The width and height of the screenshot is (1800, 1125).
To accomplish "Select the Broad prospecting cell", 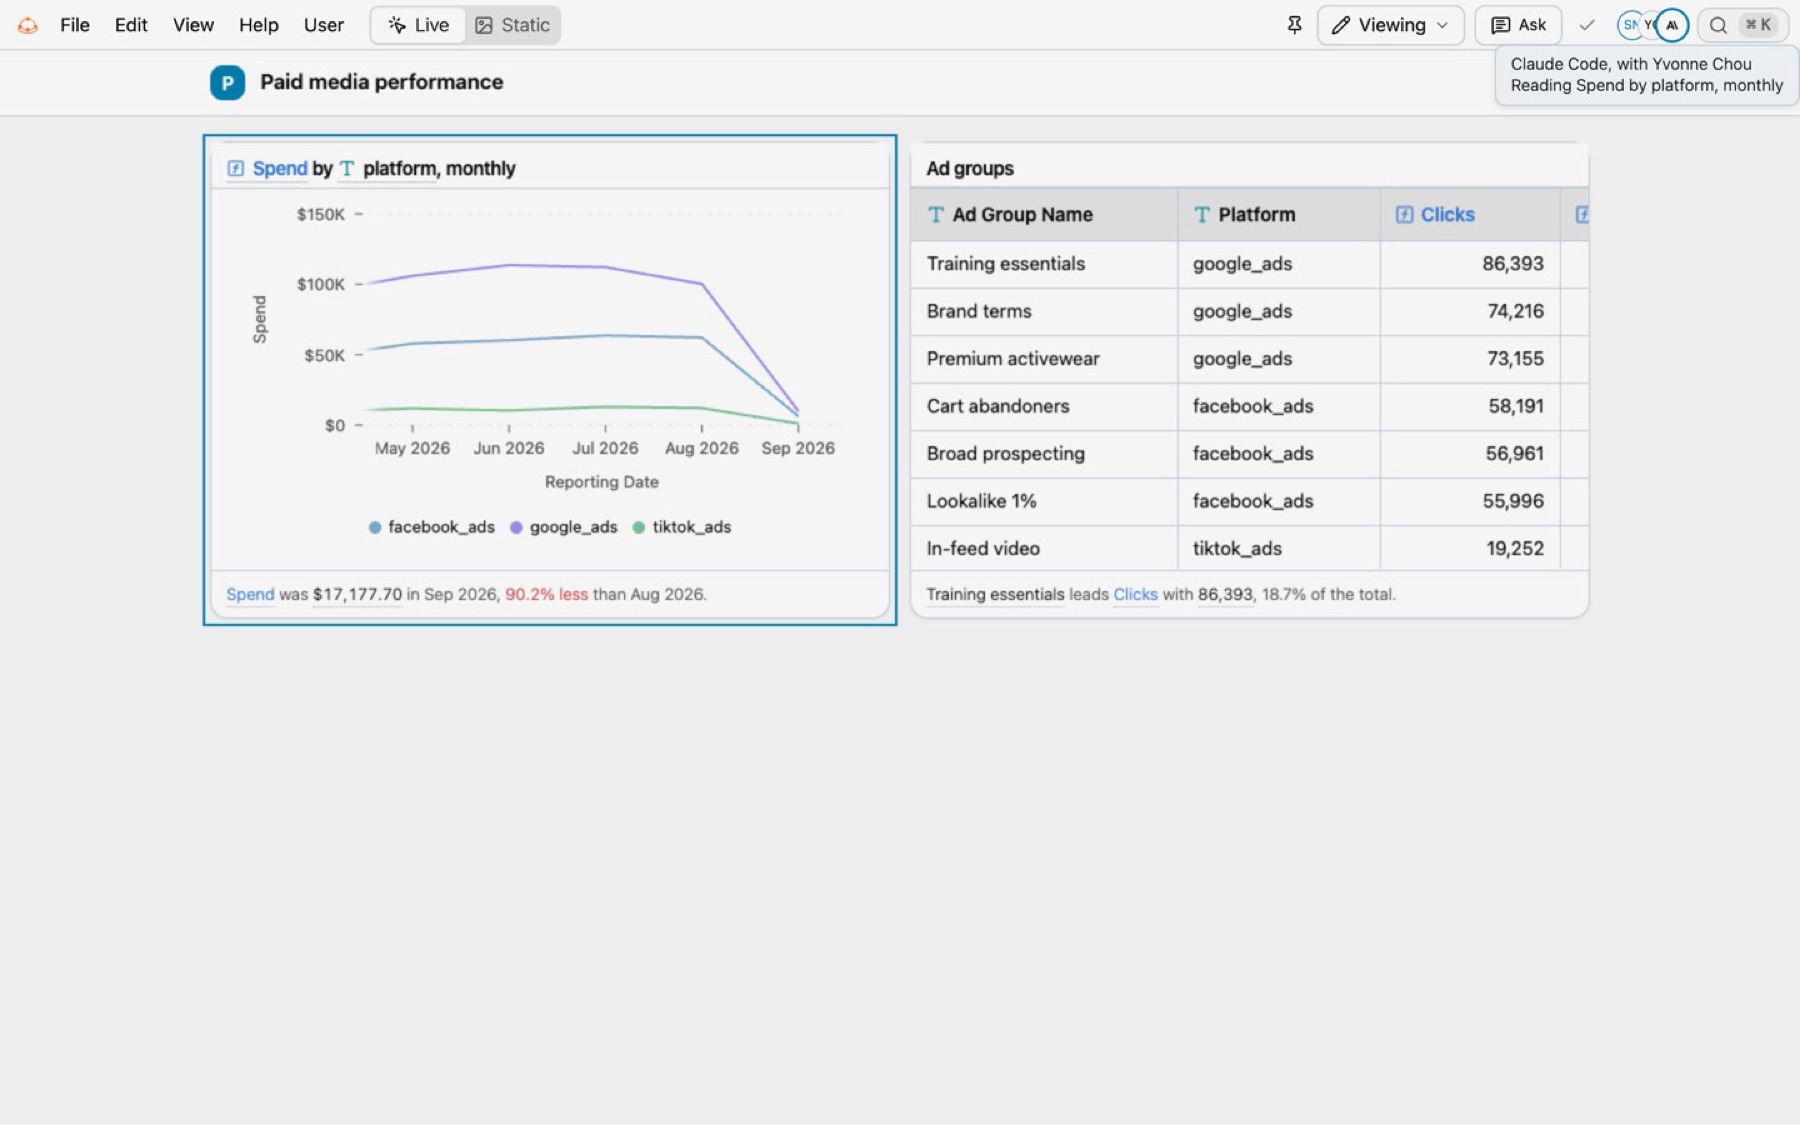I will pyautogui.click(x=1044, y=454).
